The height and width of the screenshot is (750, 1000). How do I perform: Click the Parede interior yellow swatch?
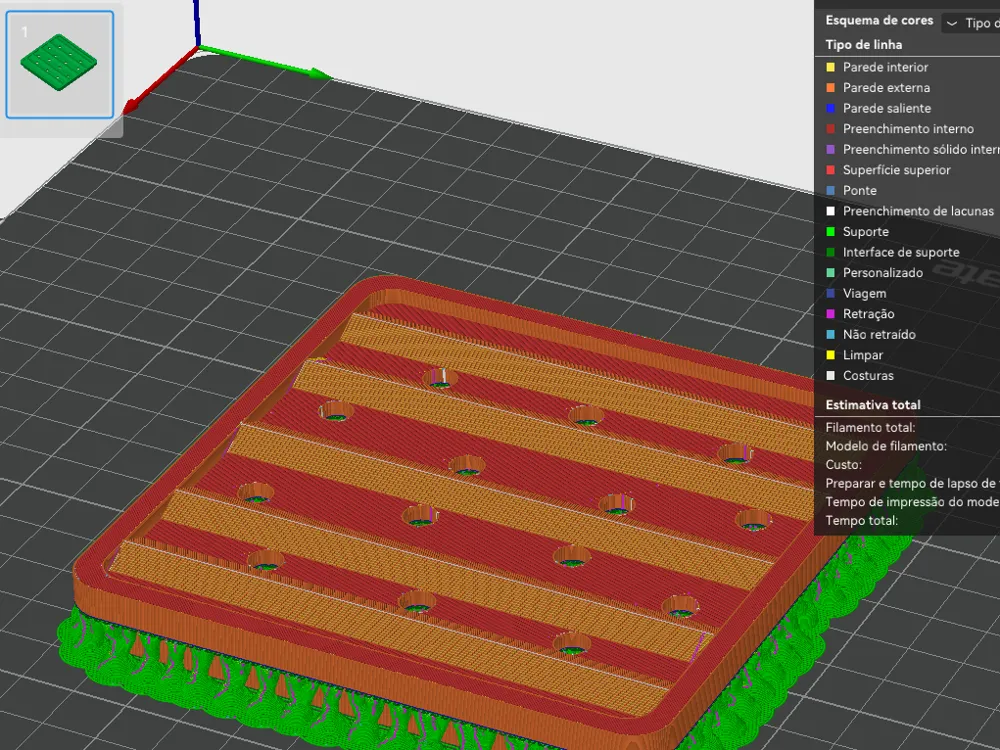(830, 67)
